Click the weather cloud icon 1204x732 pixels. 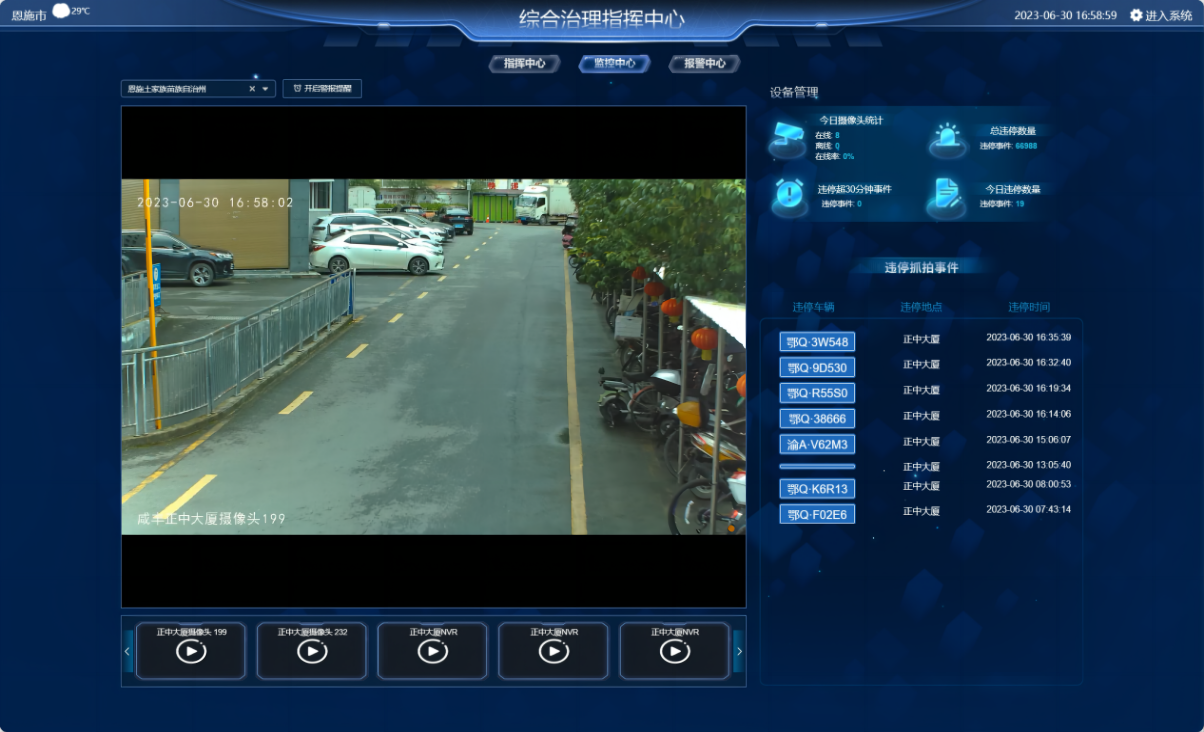tap(61, 11)
